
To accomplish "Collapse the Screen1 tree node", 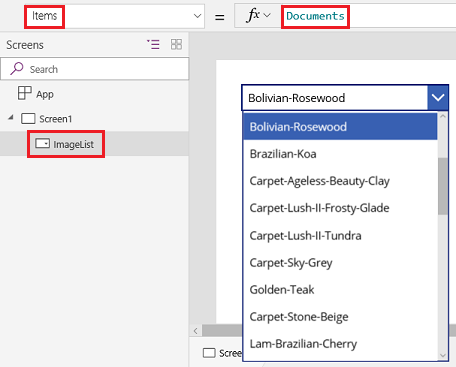I will (11, 117).
